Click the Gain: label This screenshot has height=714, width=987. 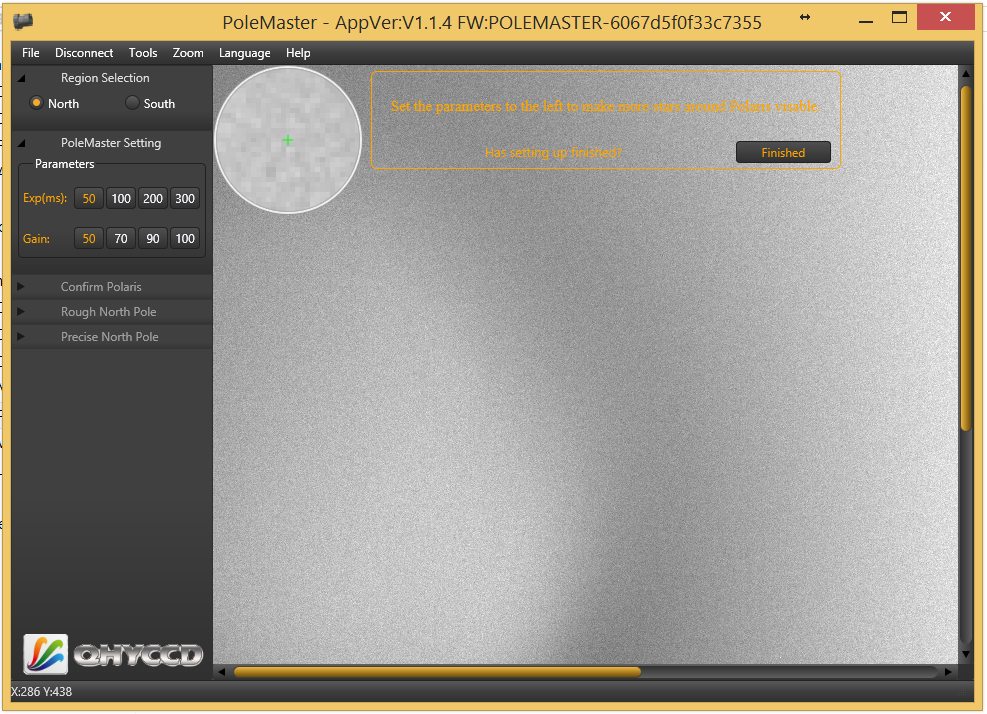click(x=37, y=239)
